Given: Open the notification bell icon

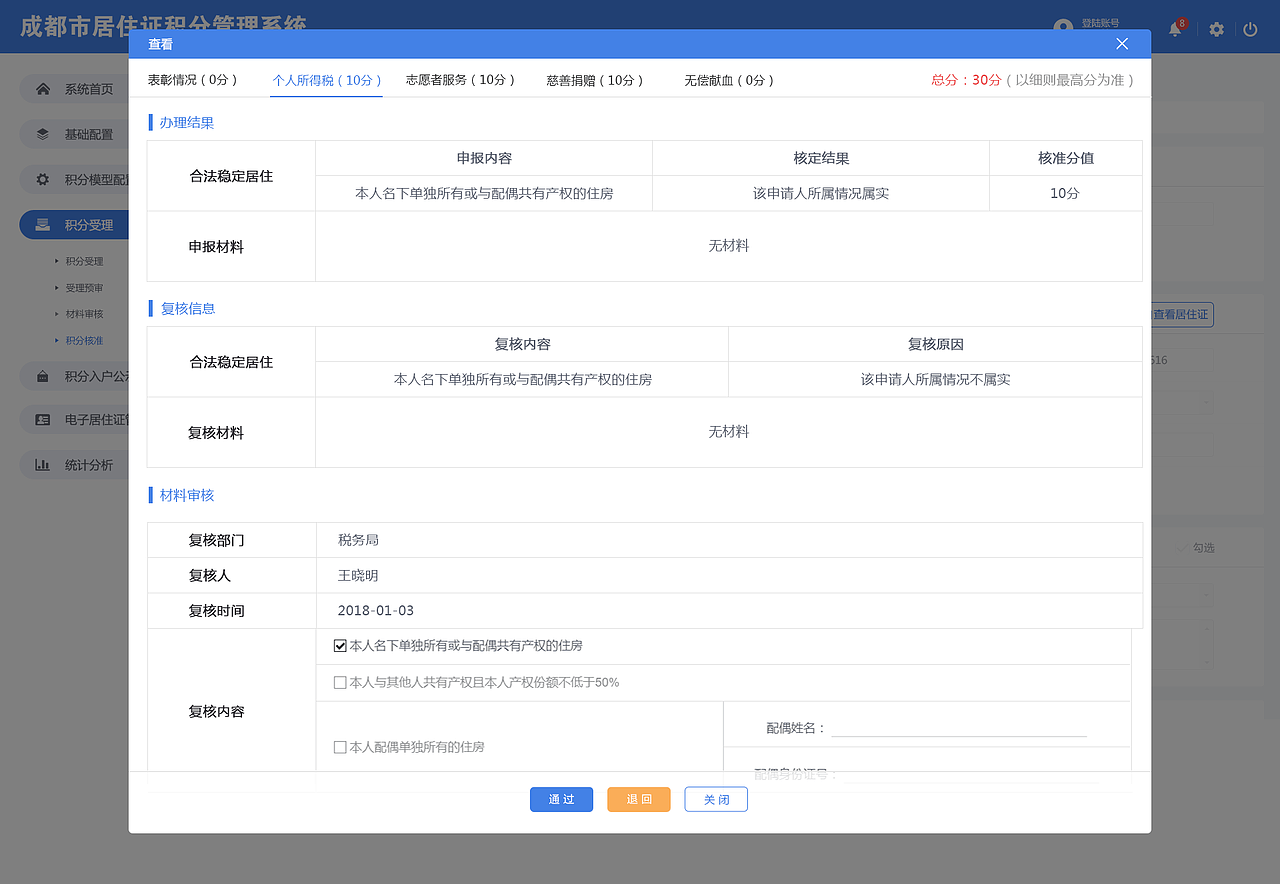Looking at the screenshot, I should click(x=1175, y=30).
